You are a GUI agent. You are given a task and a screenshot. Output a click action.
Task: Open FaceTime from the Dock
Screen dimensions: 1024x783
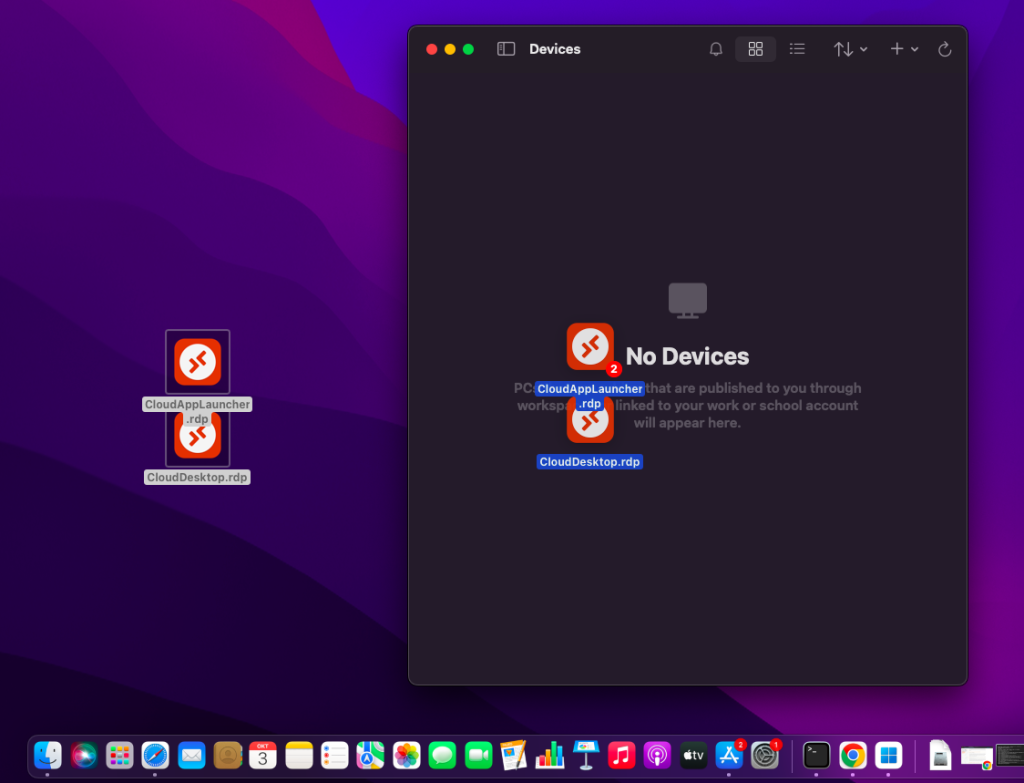tap(478, 756)
